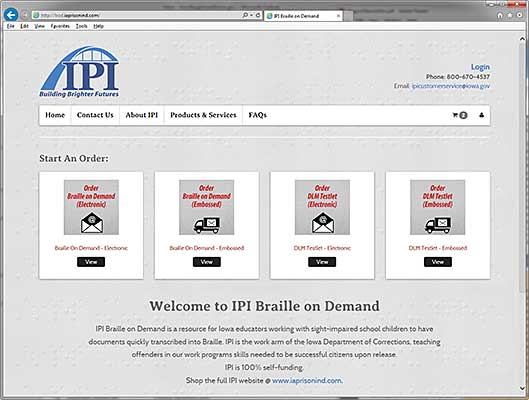This screenshot has width=529, height=400.
Task: Click the scrollbar up arrow
Action: [522, 39]
